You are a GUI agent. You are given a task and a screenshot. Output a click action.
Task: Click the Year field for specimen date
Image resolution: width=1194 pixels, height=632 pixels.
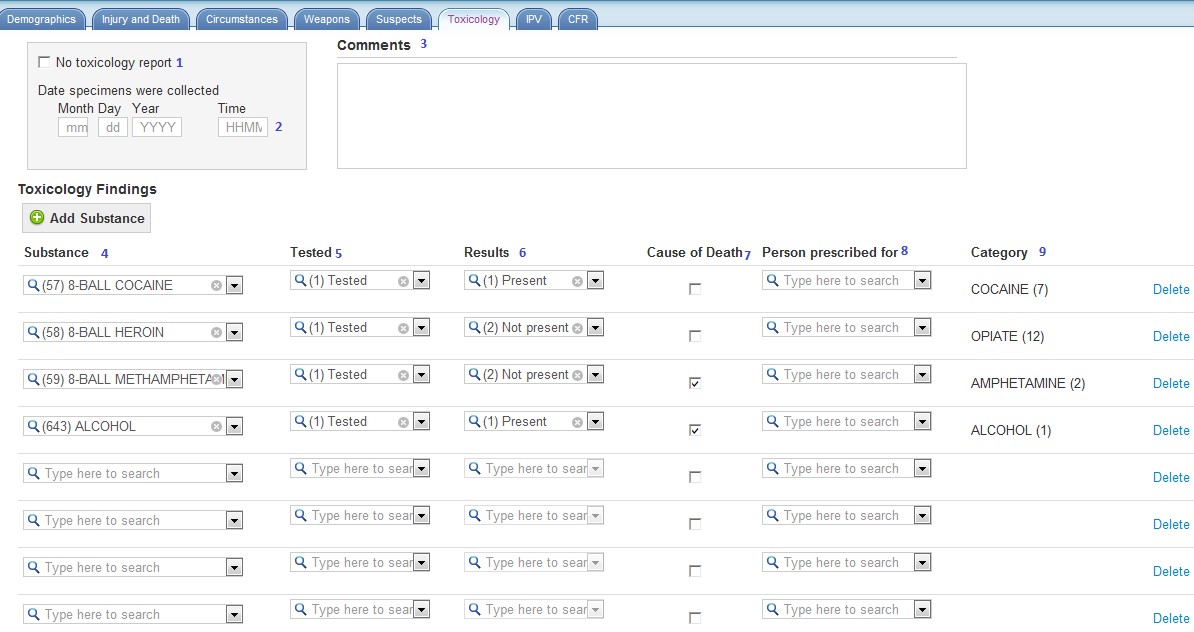click(x=157, y=128)
